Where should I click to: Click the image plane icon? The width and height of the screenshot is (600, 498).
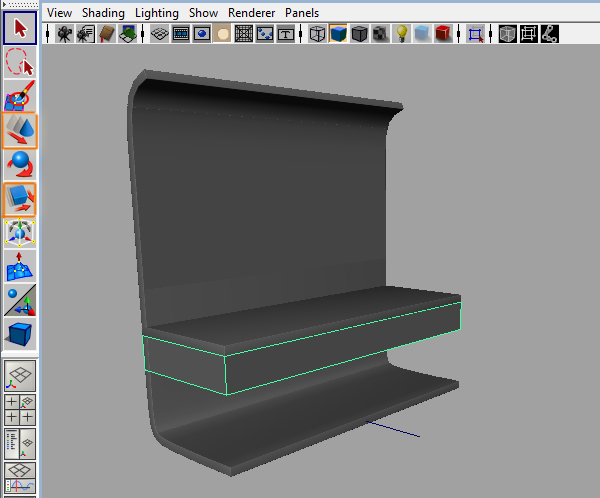128,34
